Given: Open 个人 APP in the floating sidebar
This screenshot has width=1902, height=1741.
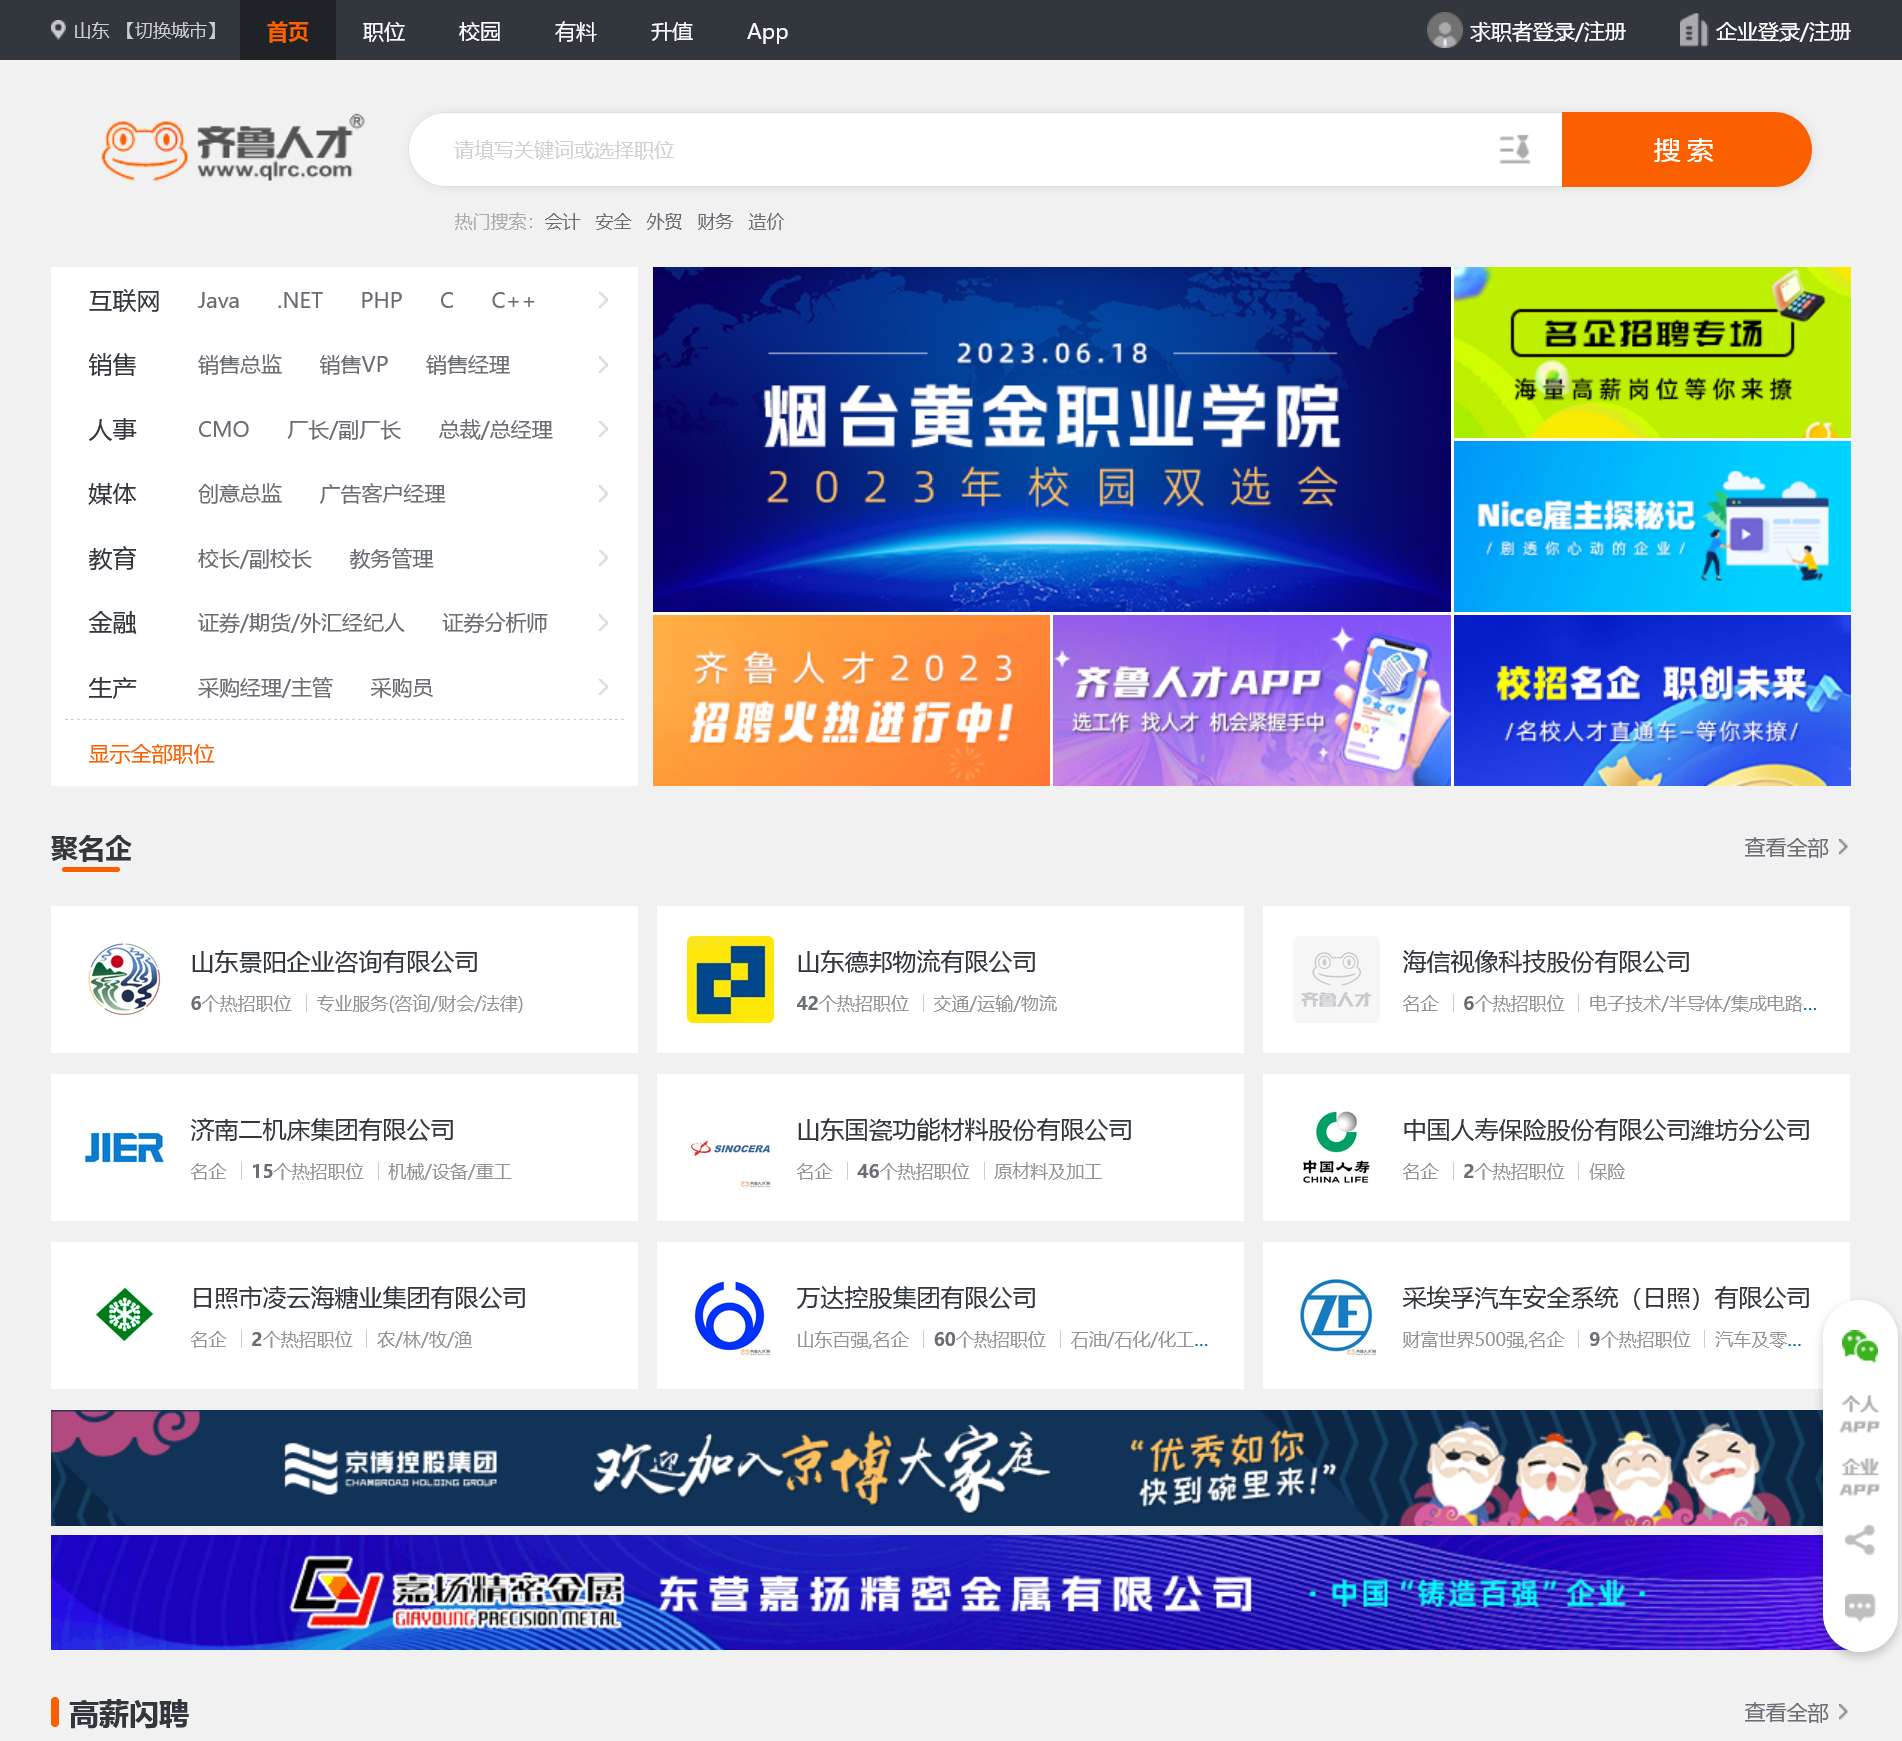Looking at the screenshot, I should pyautogui.click(x=1859, y=1414).
